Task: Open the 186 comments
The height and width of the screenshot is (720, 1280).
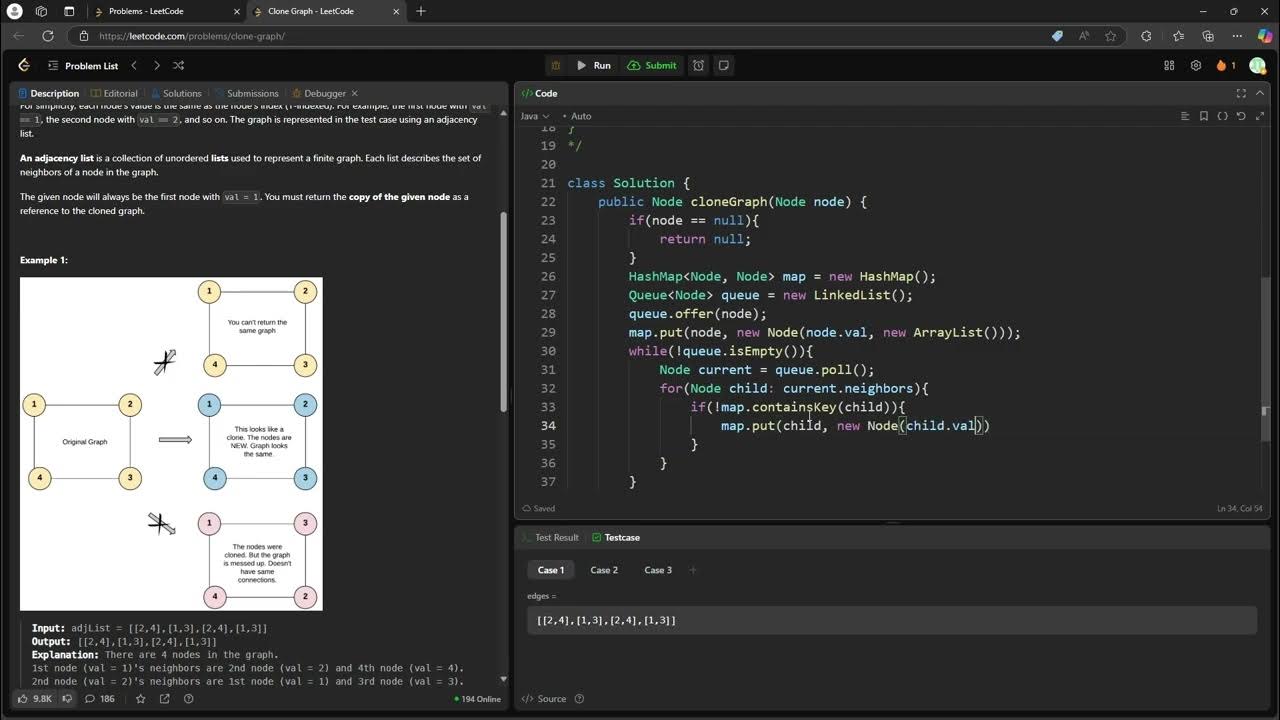Action: [99, 699]
